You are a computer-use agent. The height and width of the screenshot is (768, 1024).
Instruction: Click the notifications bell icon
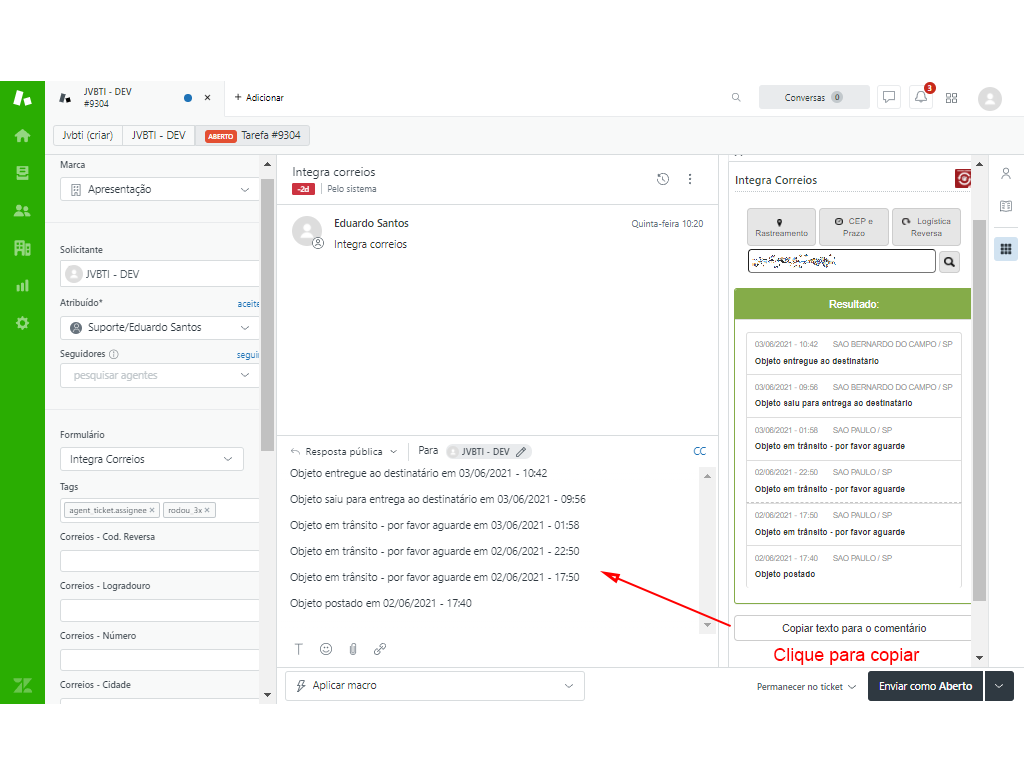point(920,98)
